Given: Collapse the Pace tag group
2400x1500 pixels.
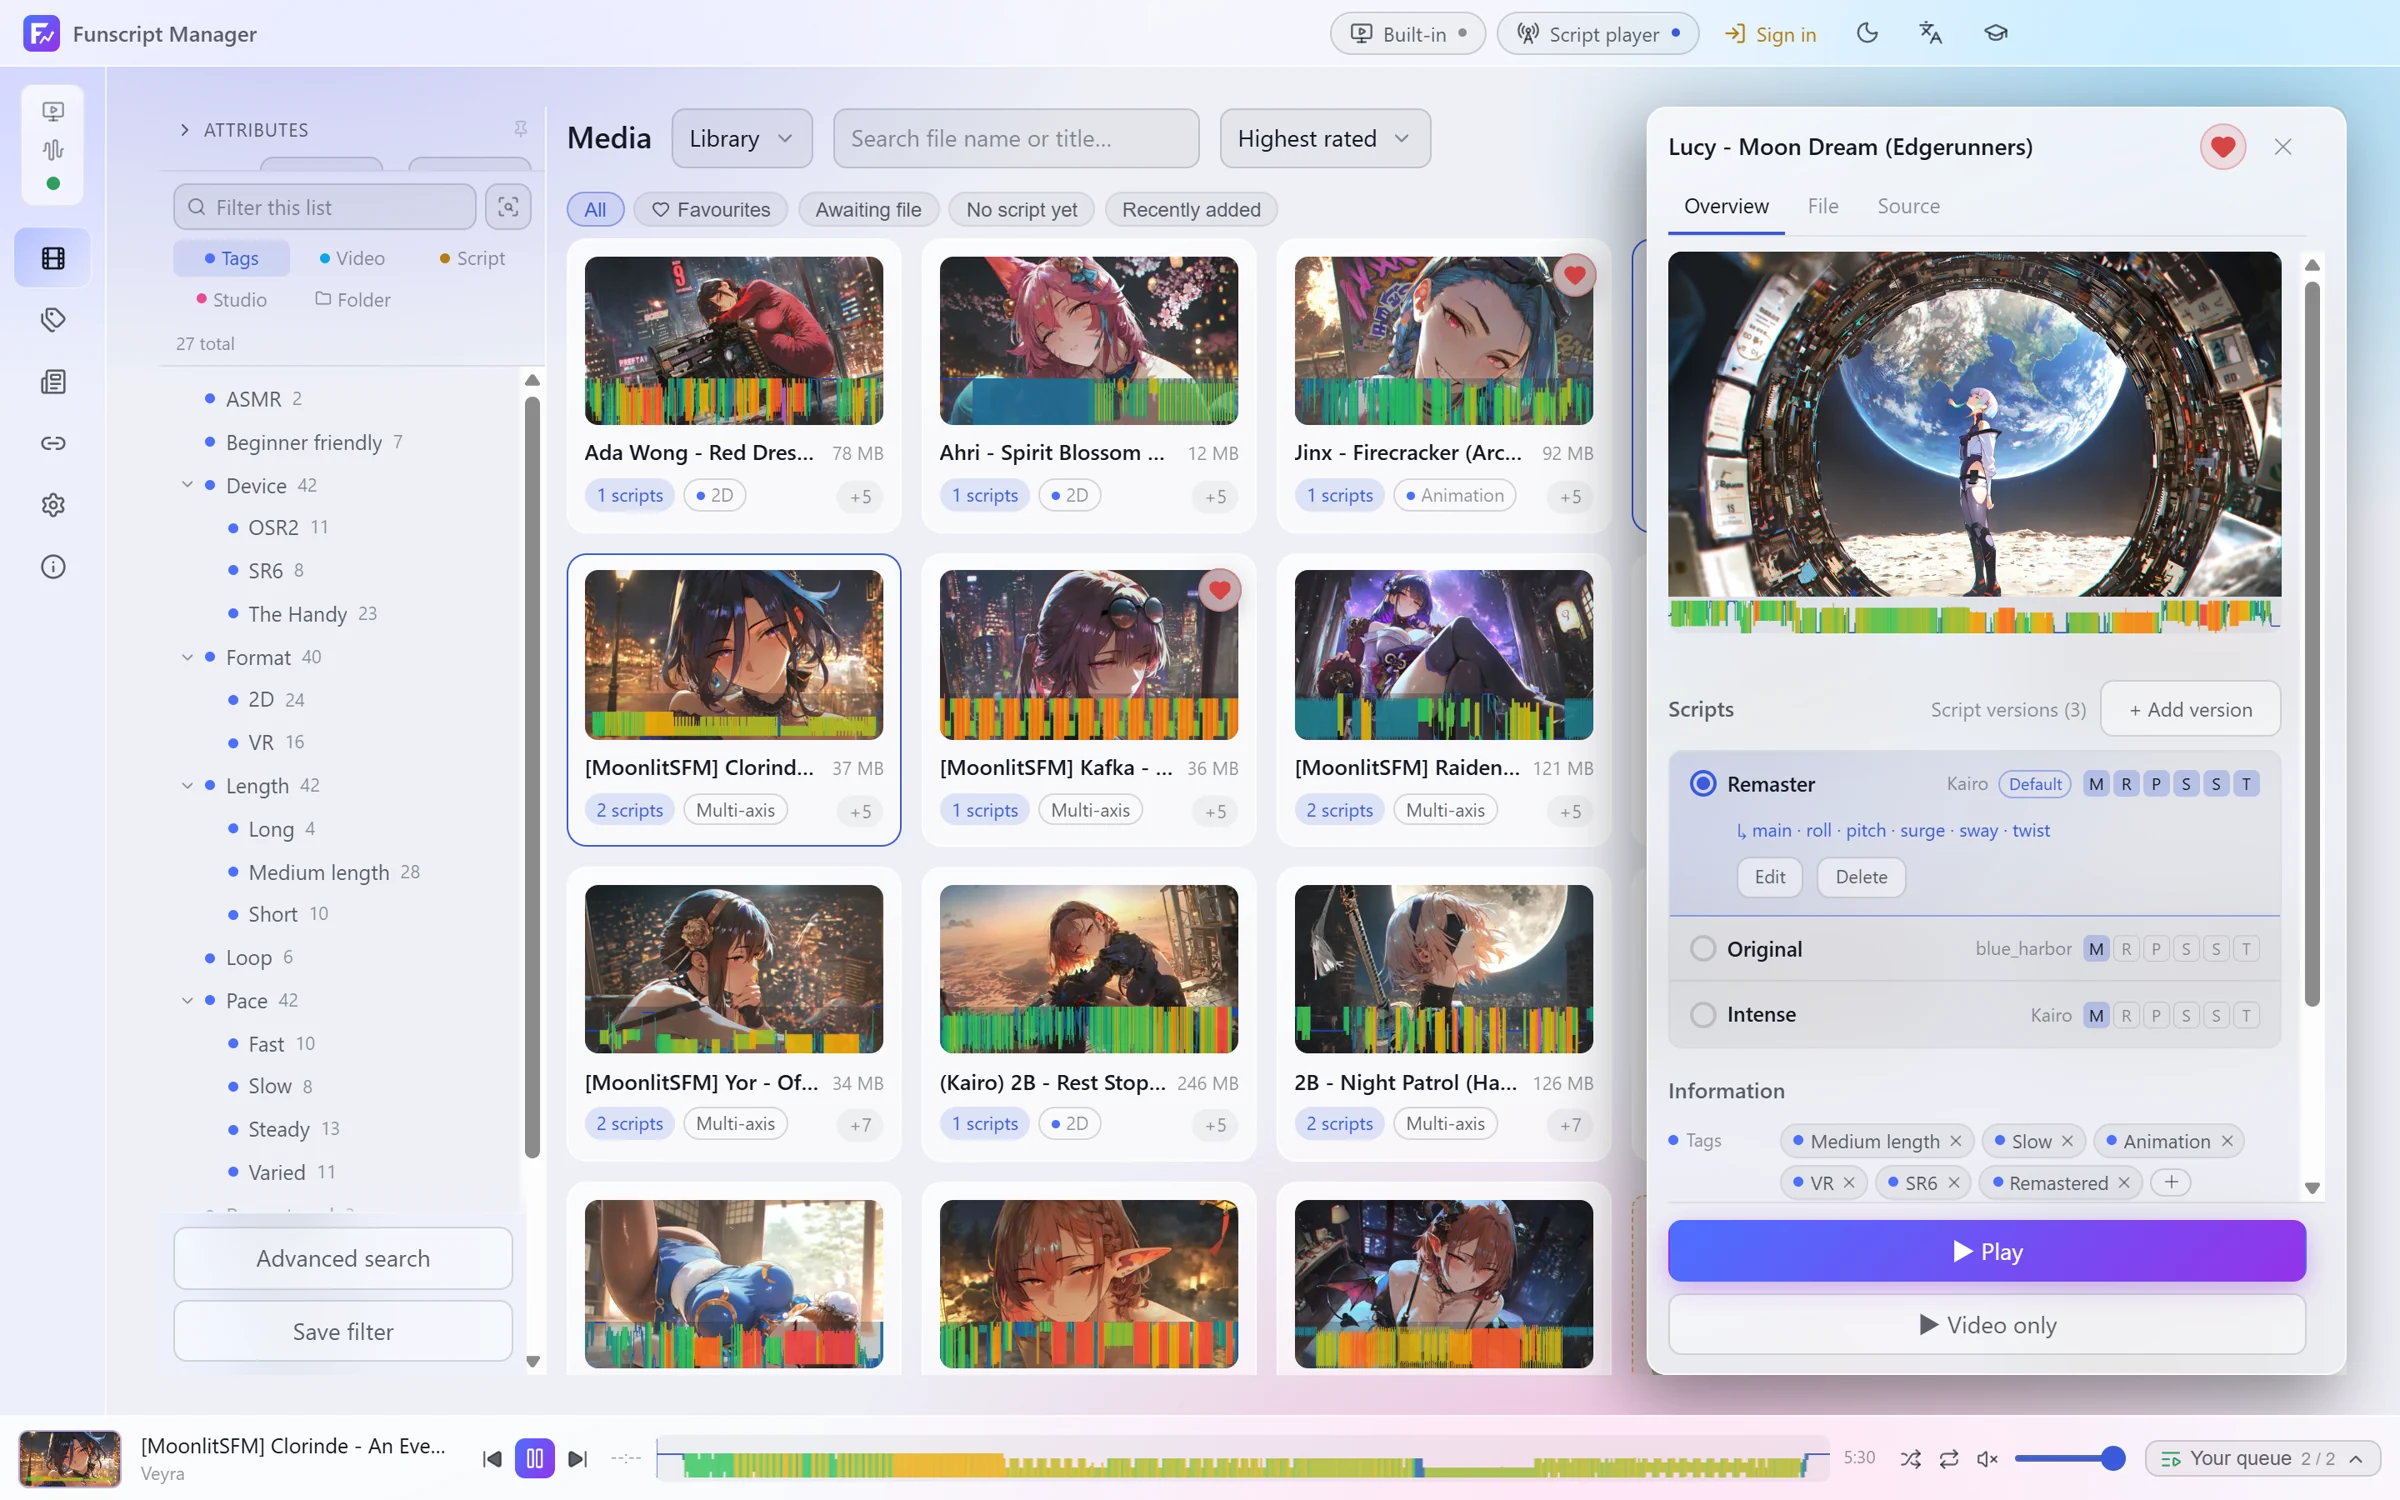Looking at the screenshot, I should click(x=187, y=1000).
